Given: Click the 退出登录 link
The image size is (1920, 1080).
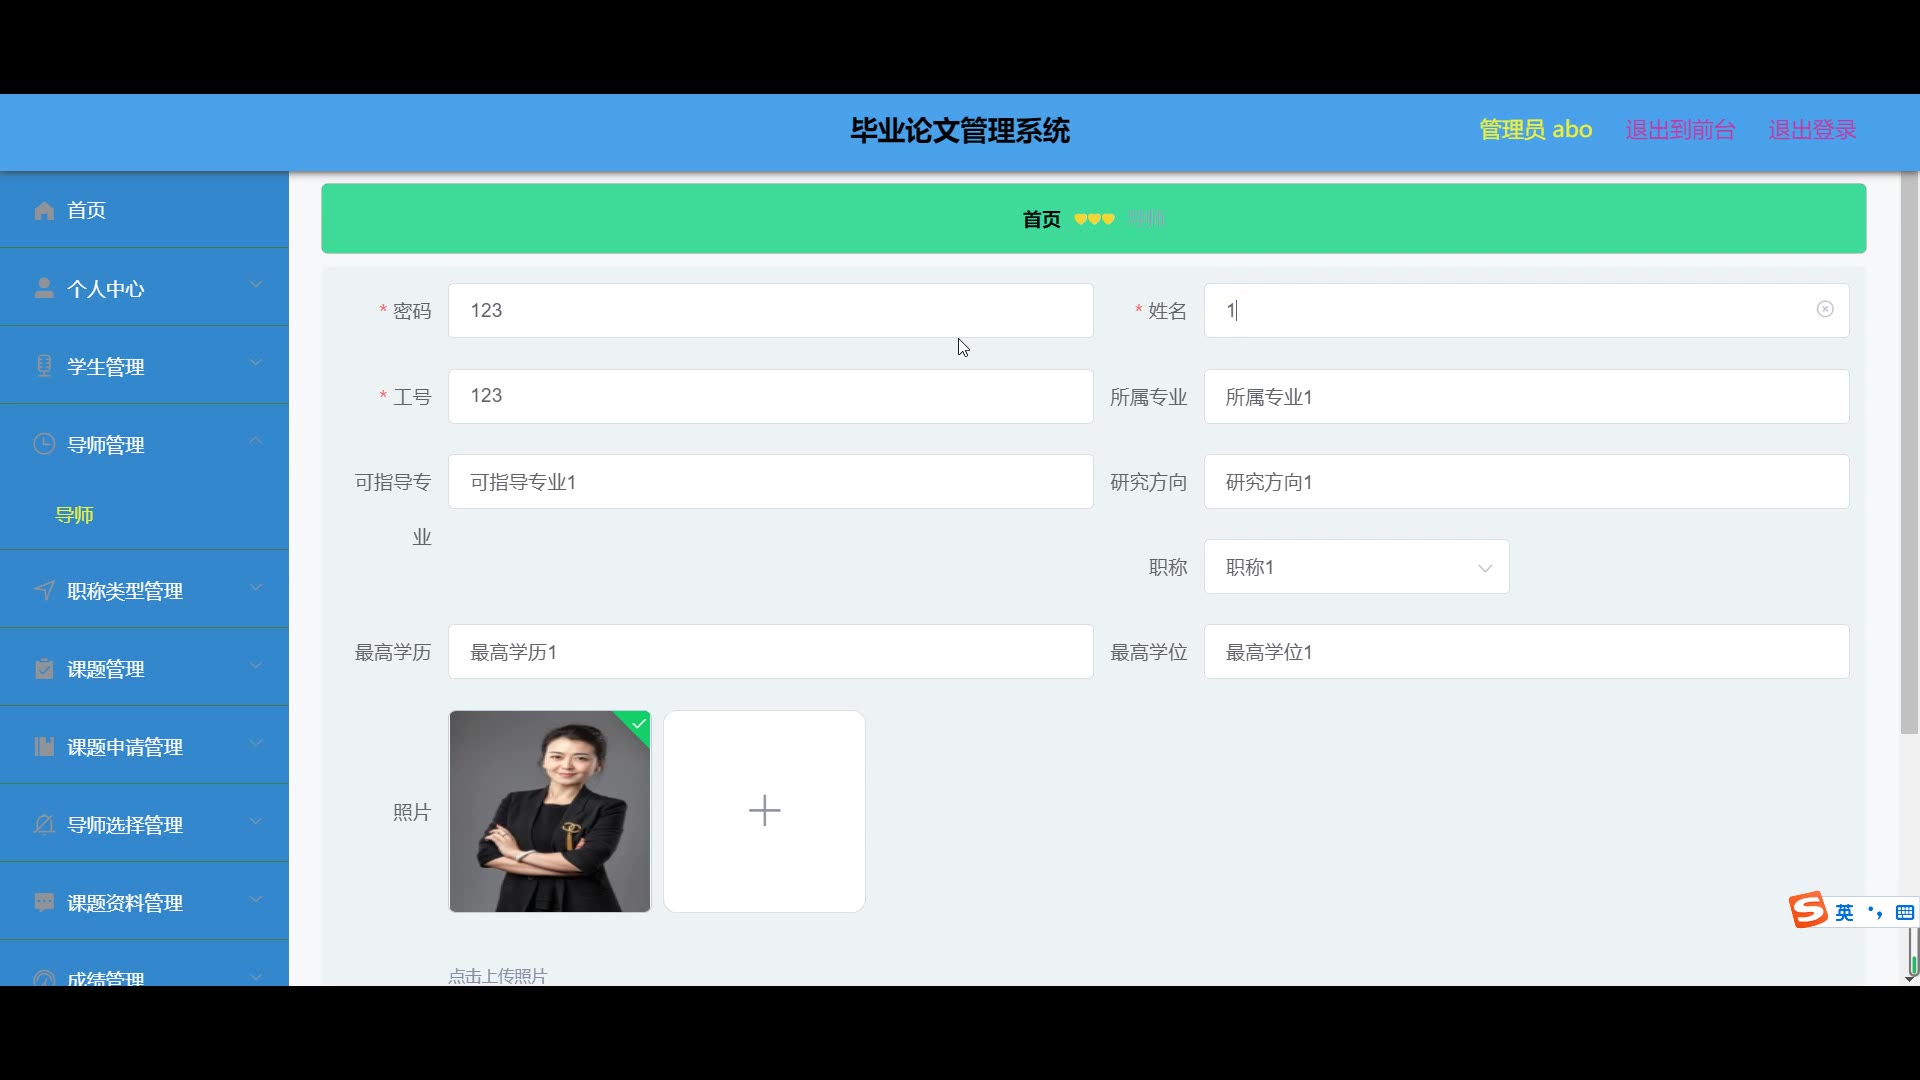Looking at the screenshot, I should (1811, 130).
